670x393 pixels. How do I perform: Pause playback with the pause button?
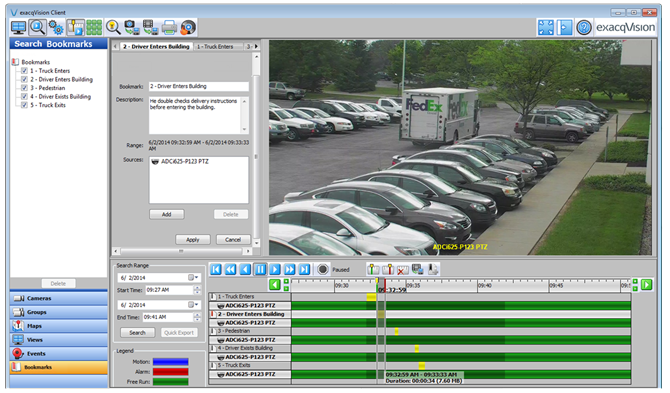pos(260,270)
